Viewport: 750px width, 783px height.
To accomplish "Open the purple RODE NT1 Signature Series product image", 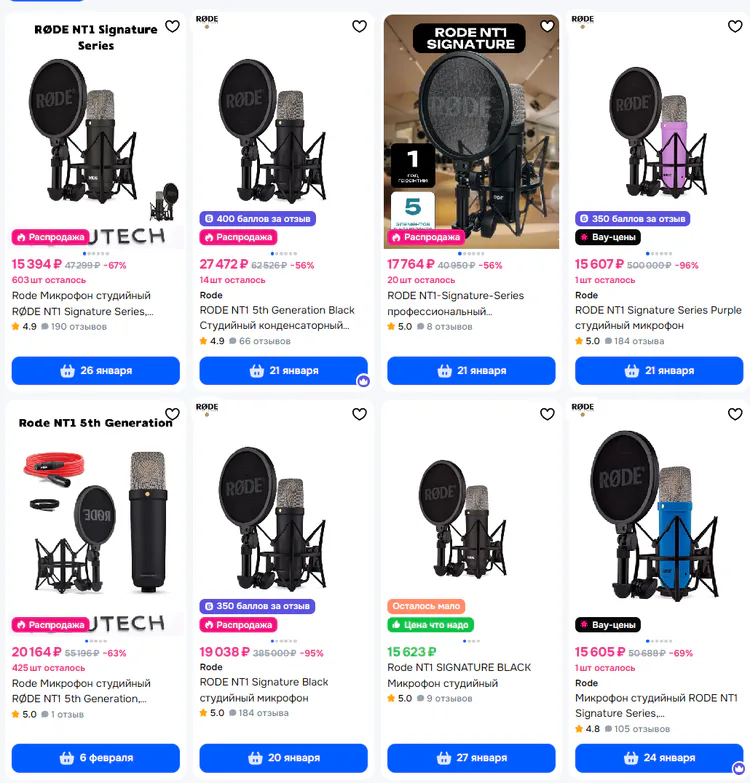I will [659, 132].
